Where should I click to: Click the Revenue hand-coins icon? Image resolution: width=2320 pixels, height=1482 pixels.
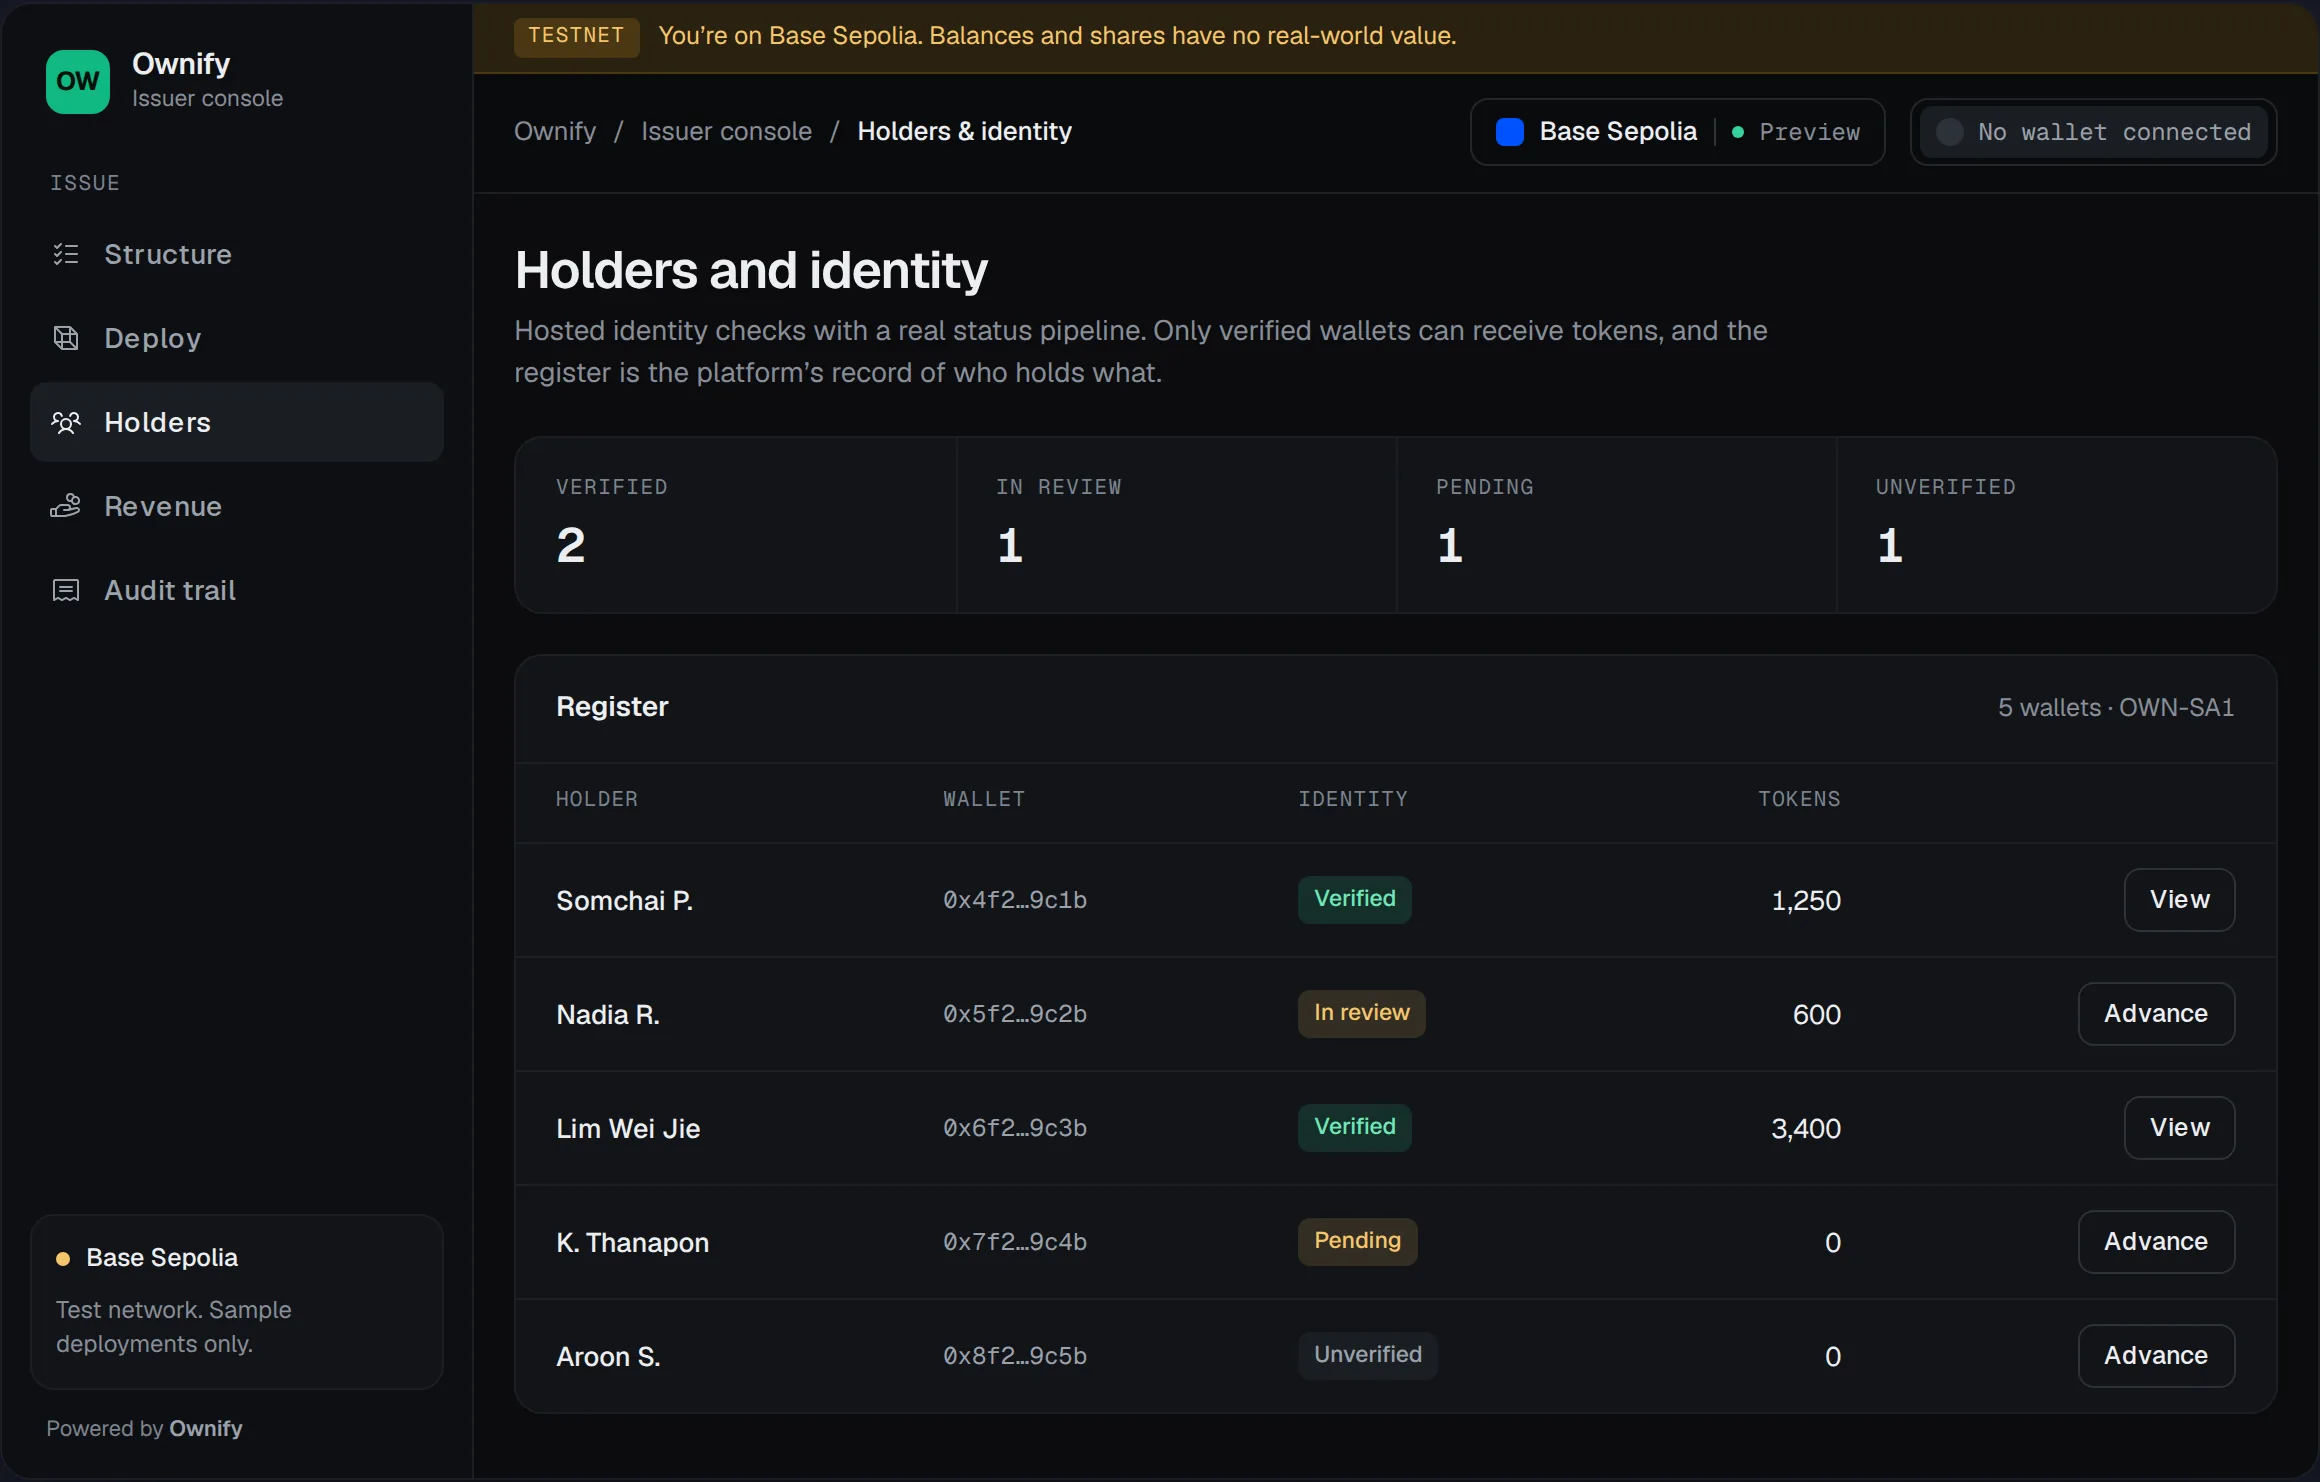[66, 506]
